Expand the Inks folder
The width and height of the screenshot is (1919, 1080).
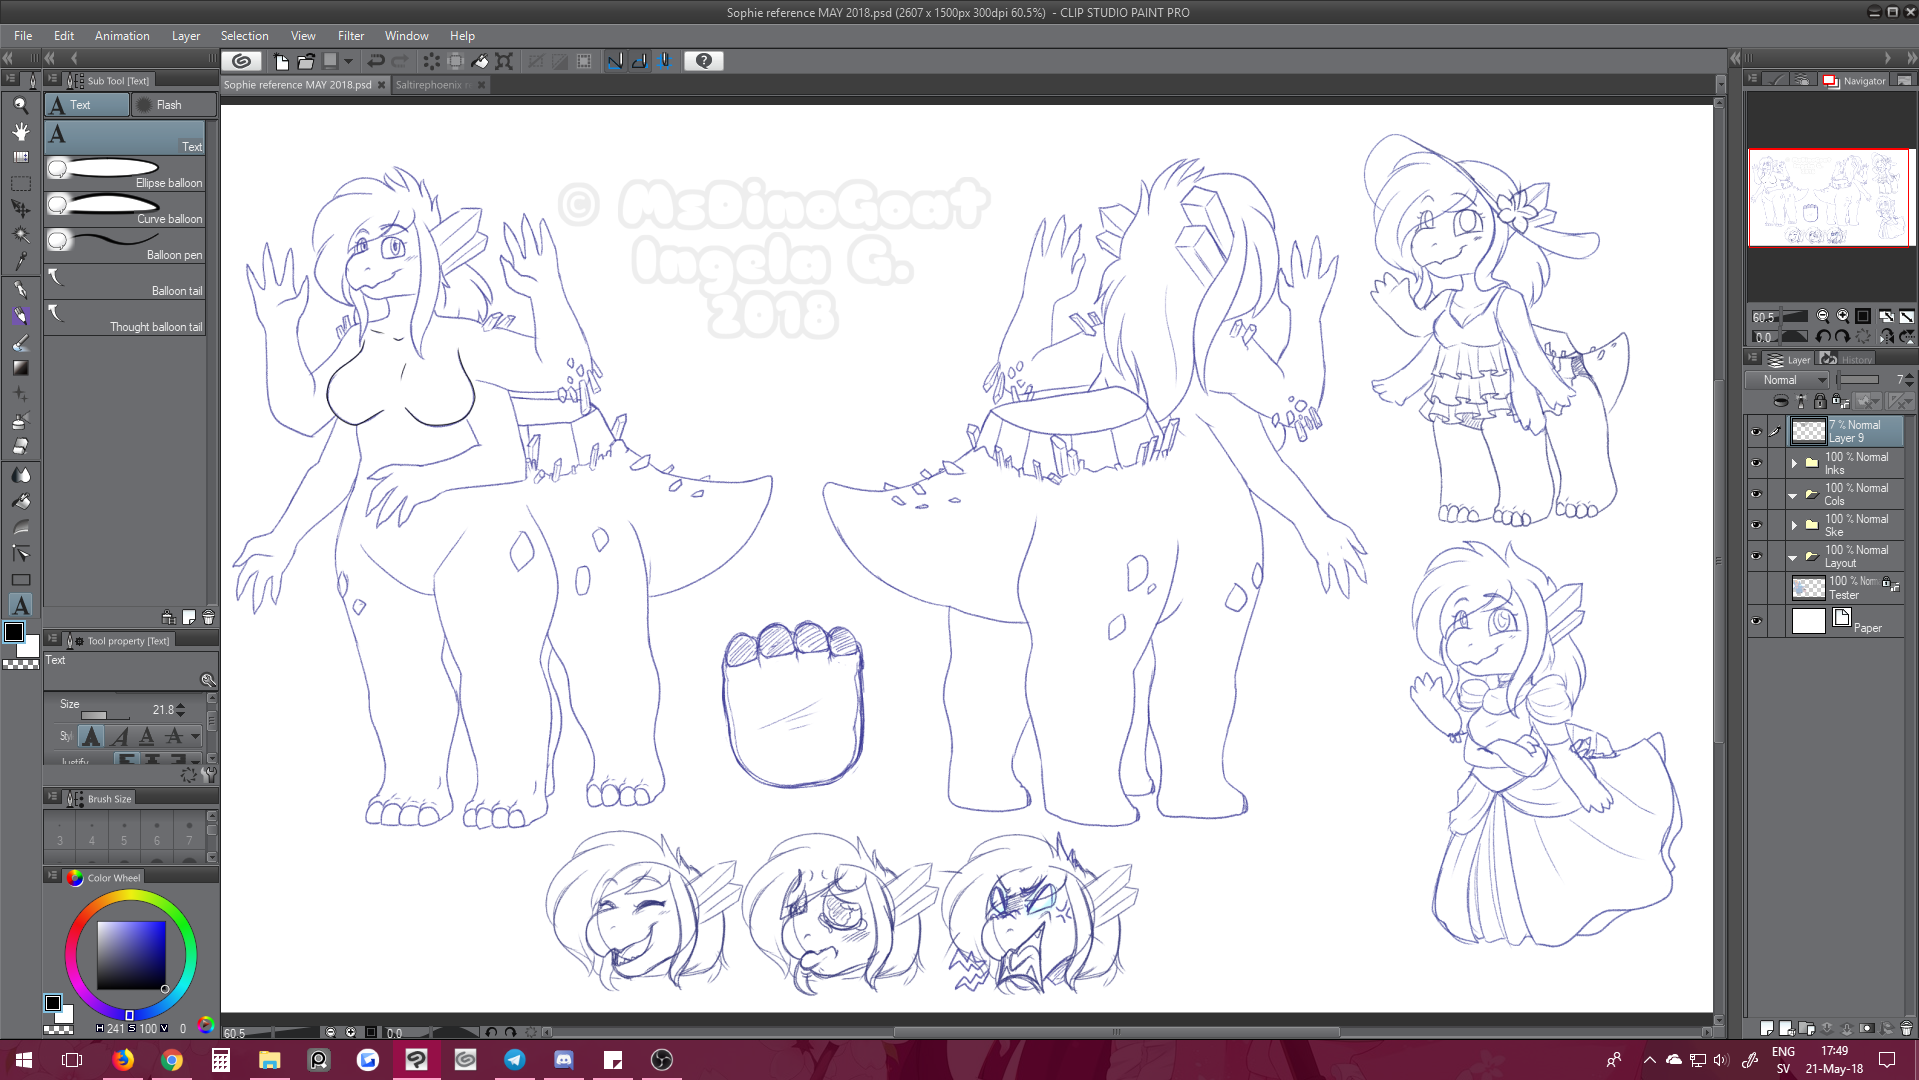tap(1794, 463)
